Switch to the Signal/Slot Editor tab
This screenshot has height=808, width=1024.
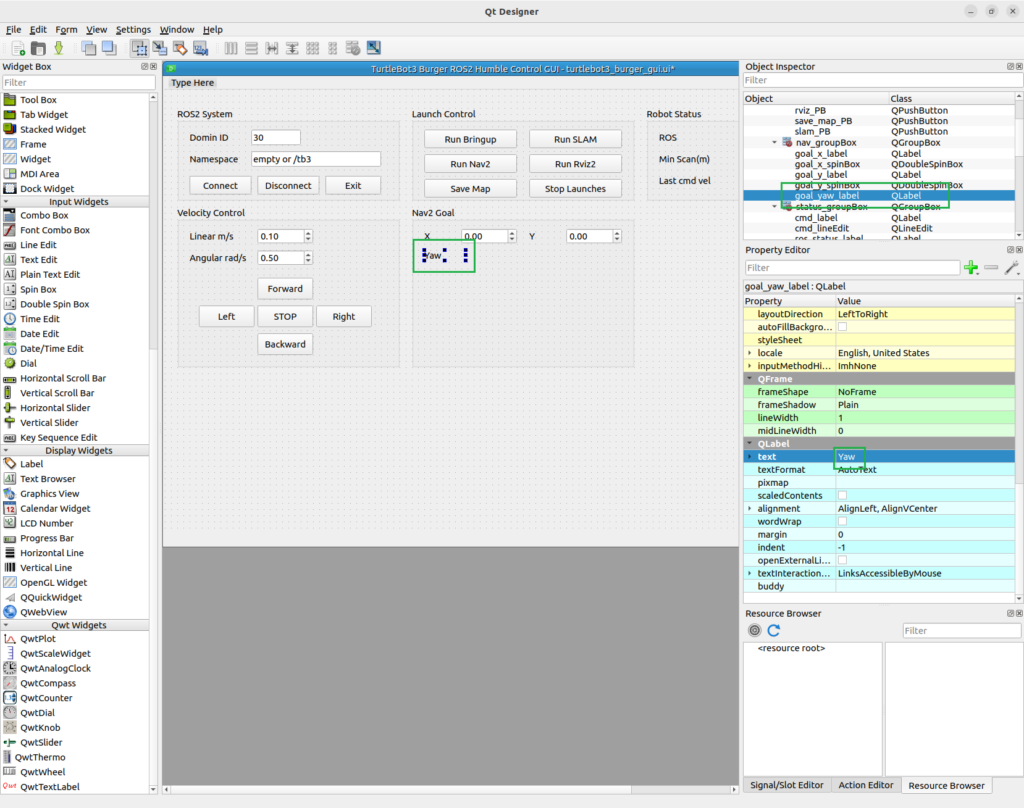[x=786, y=785]
